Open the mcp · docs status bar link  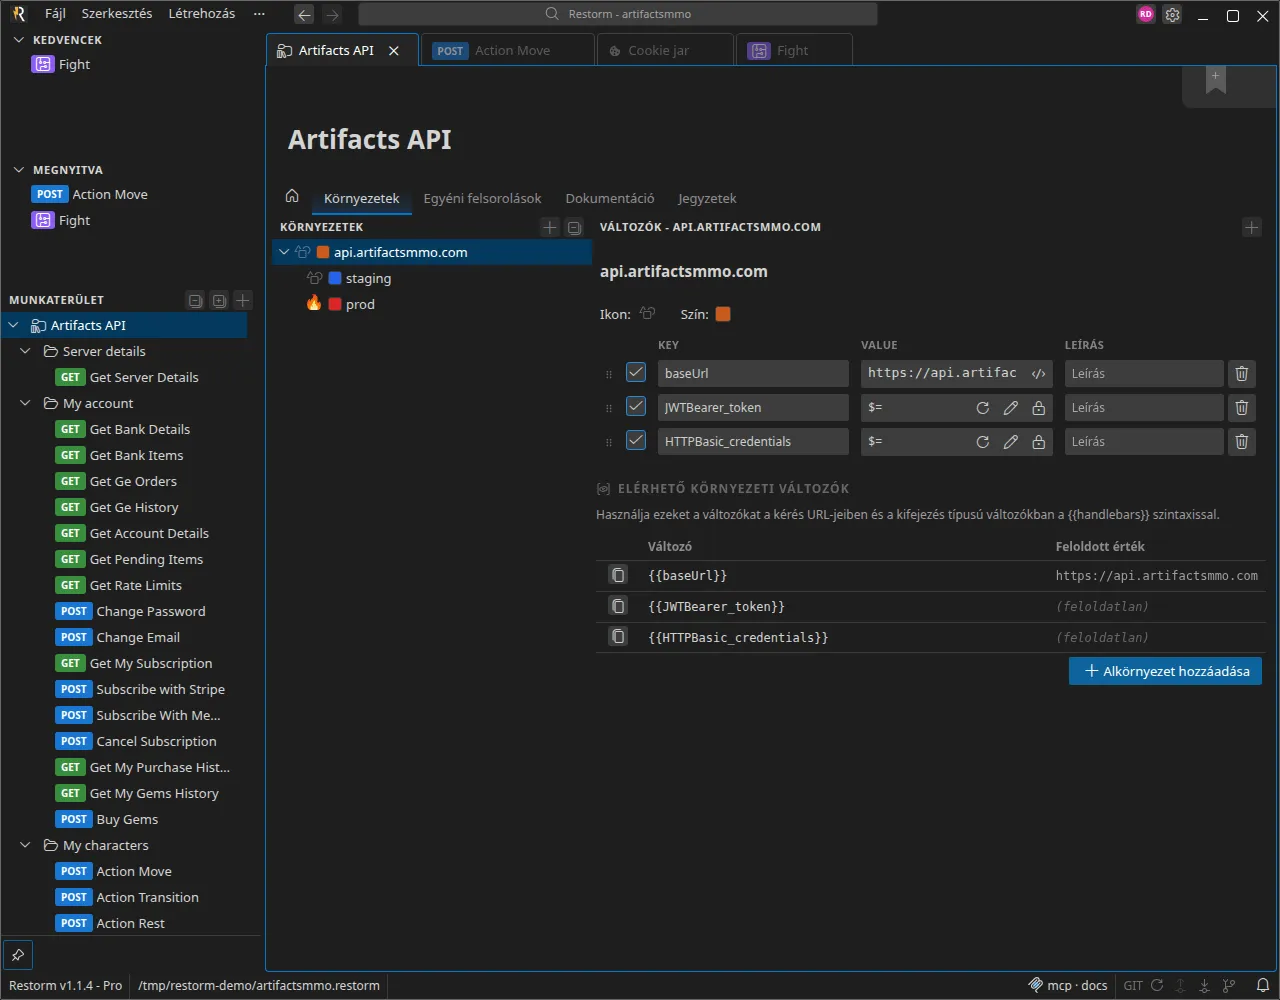click(1068, 985)
